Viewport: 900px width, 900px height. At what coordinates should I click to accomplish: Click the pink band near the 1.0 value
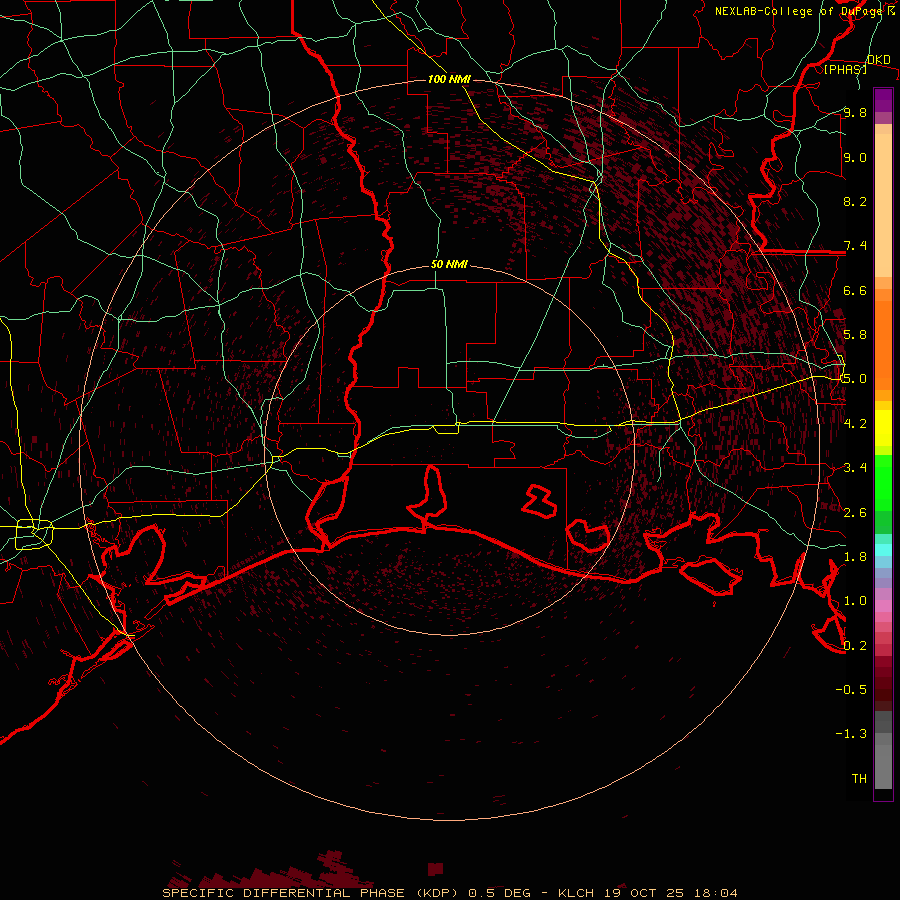(x=883, y=605)
